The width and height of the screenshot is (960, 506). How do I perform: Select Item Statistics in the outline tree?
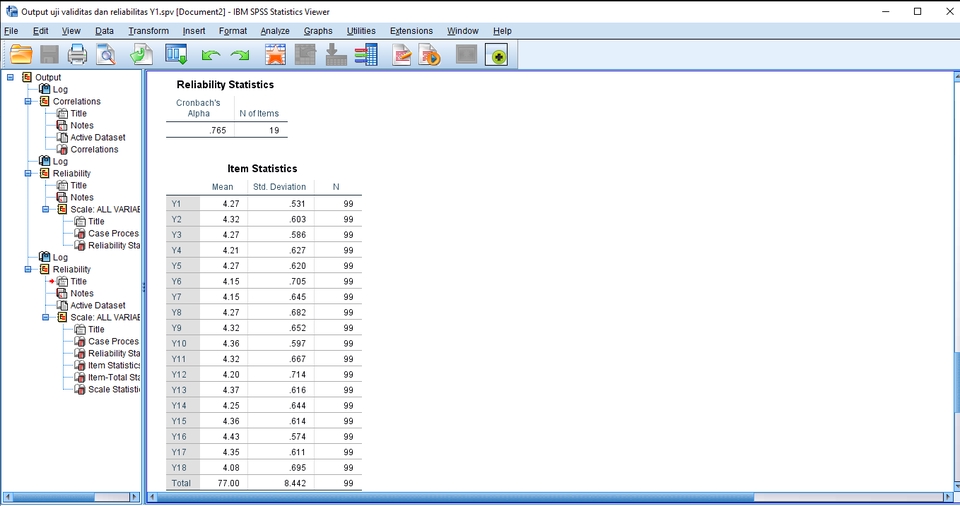pyautogui.click(x=114, y=366)
